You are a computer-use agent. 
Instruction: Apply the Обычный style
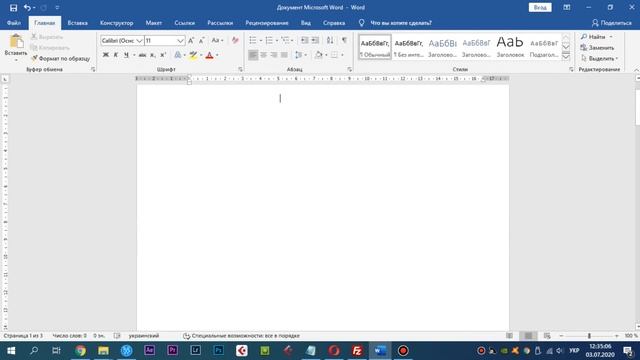[x=375, y=47]
